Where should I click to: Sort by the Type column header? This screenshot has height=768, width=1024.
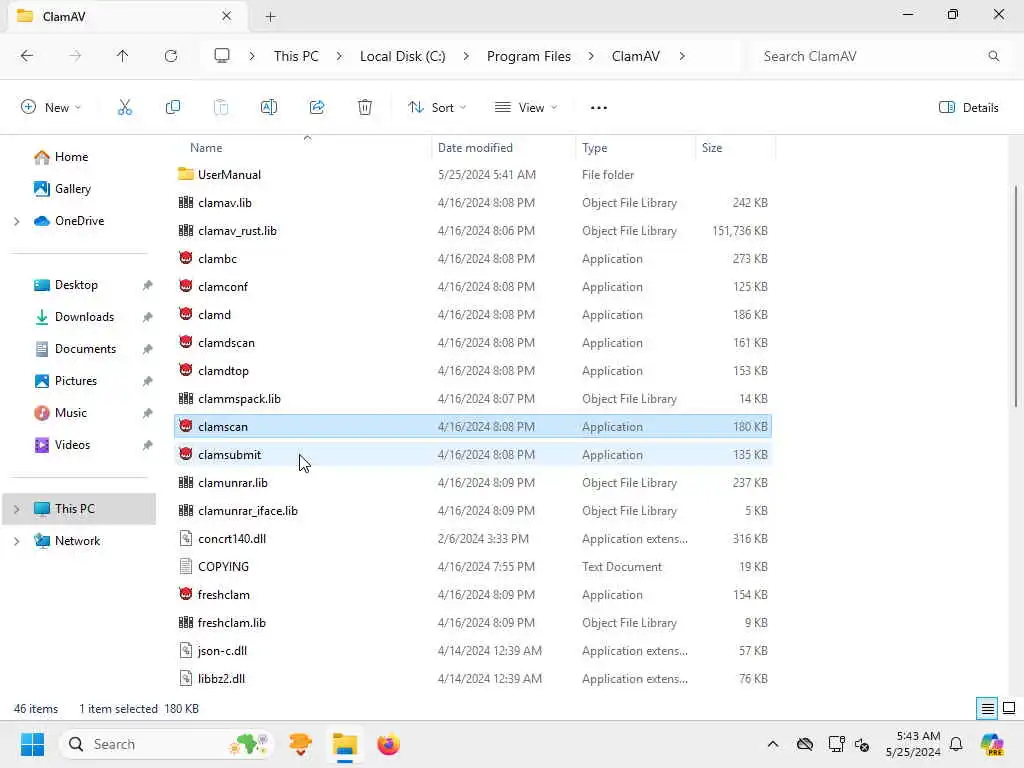click(x=594, y=148)
